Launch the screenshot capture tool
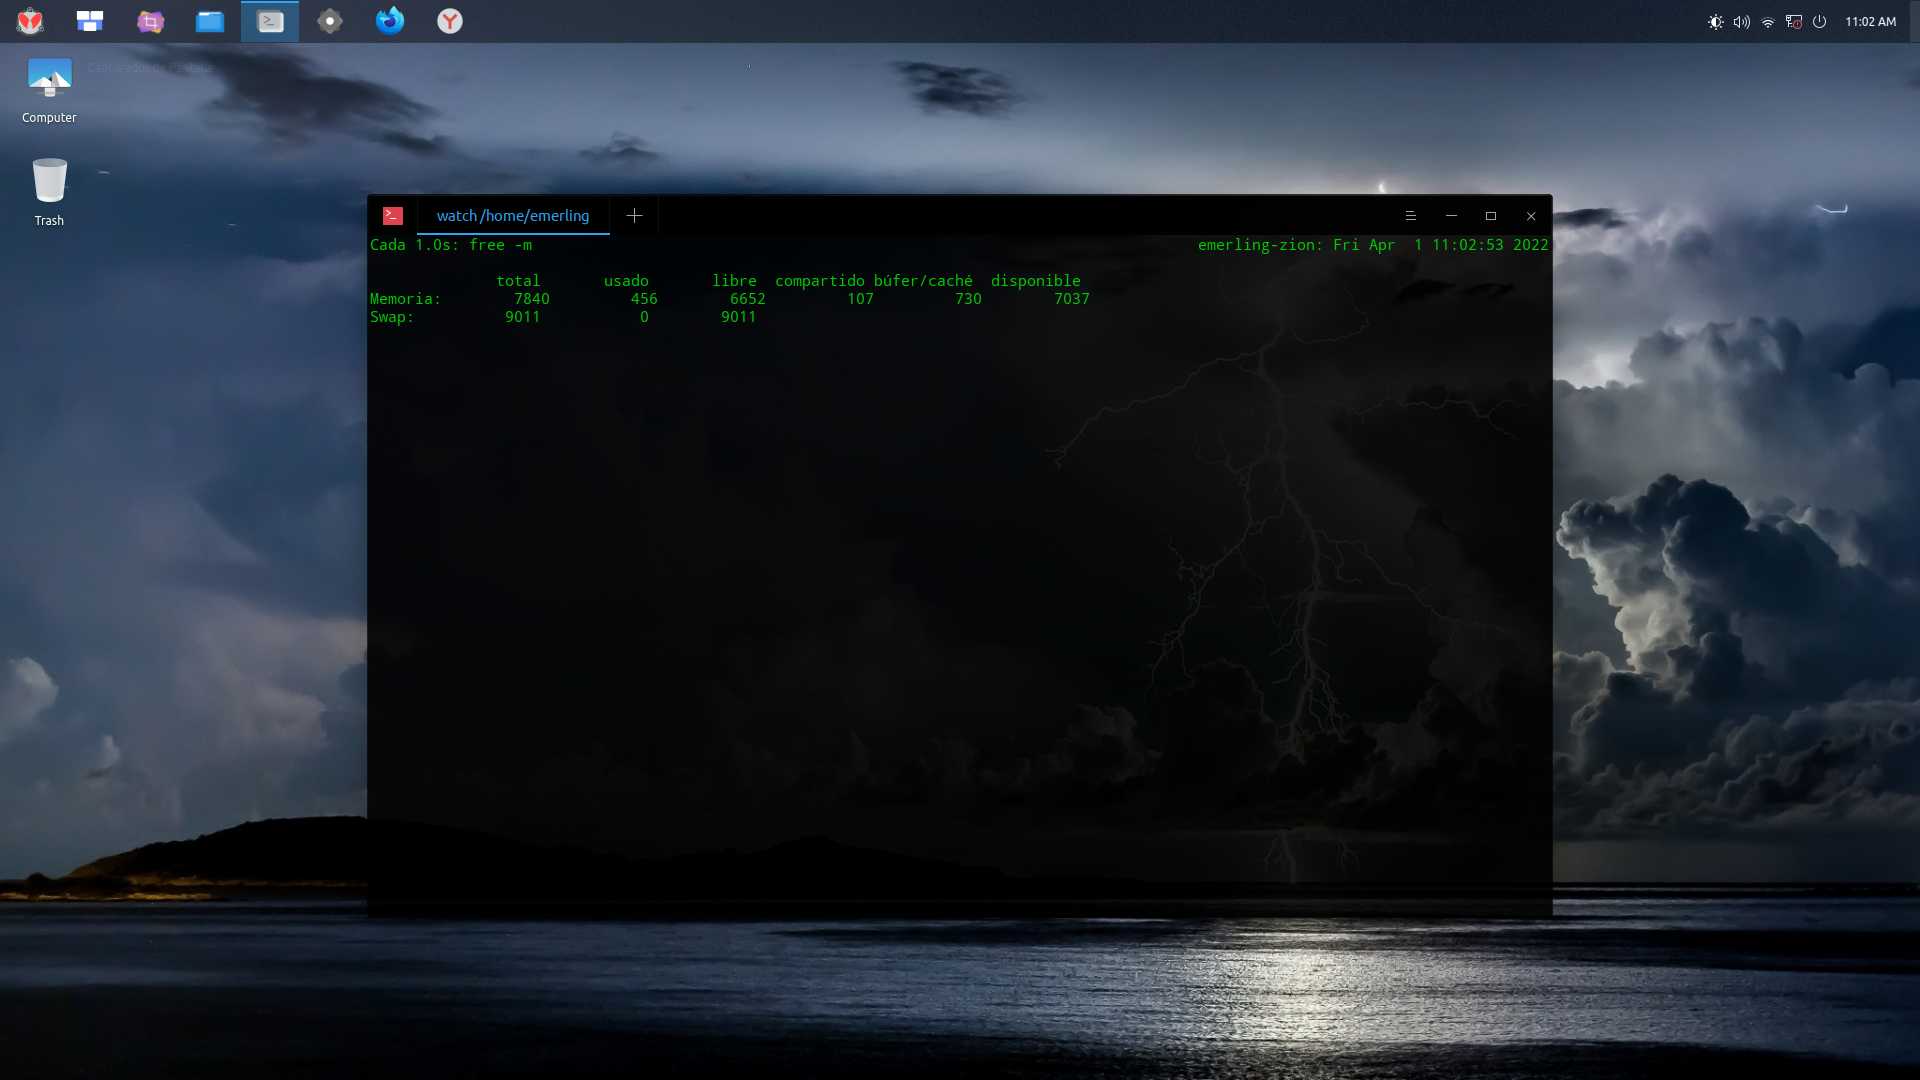The image size is (1920, 1080). (150, 21)
